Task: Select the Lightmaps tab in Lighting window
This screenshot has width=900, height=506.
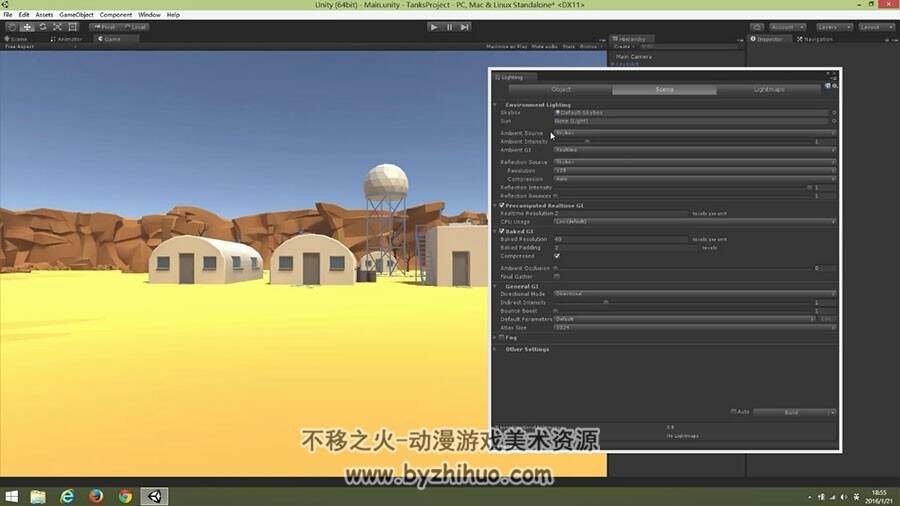Action: pos(769,89)
